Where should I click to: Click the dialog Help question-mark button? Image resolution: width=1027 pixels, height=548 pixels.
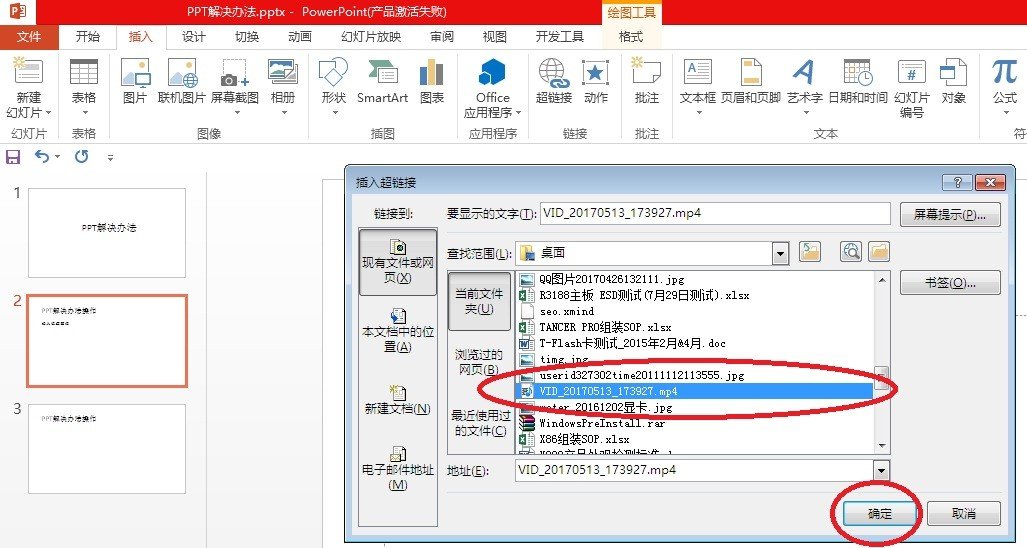click(958, 182)
